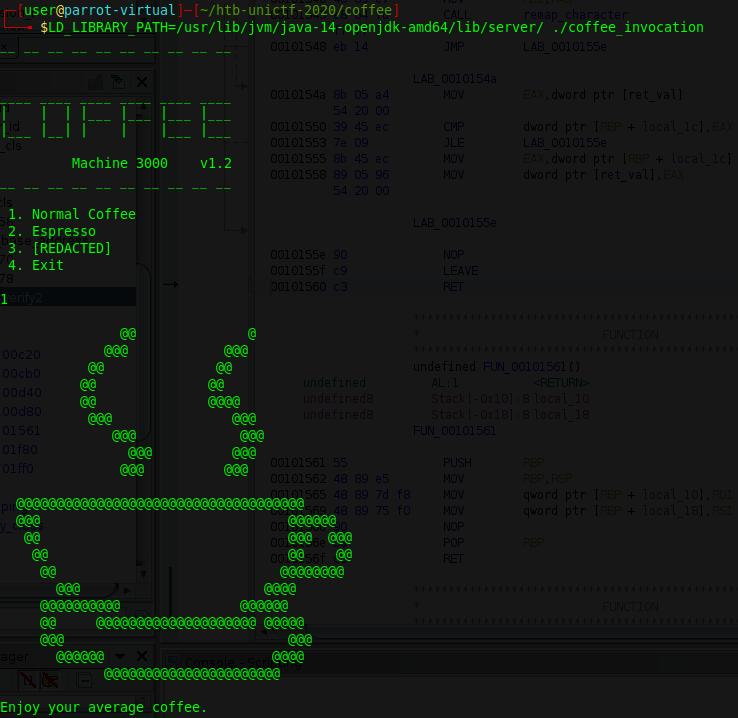Close the Data Type Manager panel
738x718 pixels.
(141, 656)
